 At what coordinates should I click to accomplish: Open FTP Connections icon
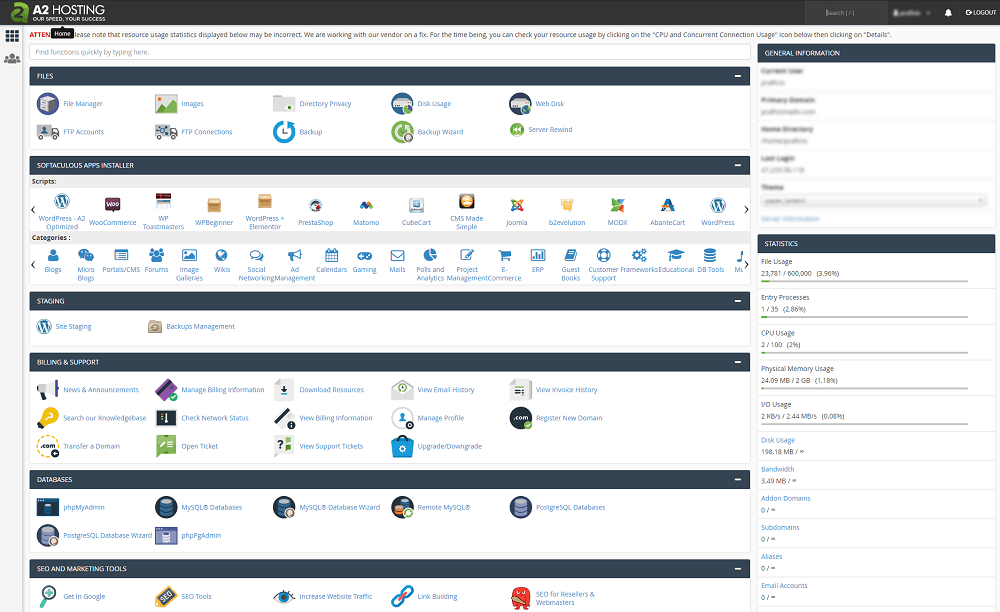166,132
